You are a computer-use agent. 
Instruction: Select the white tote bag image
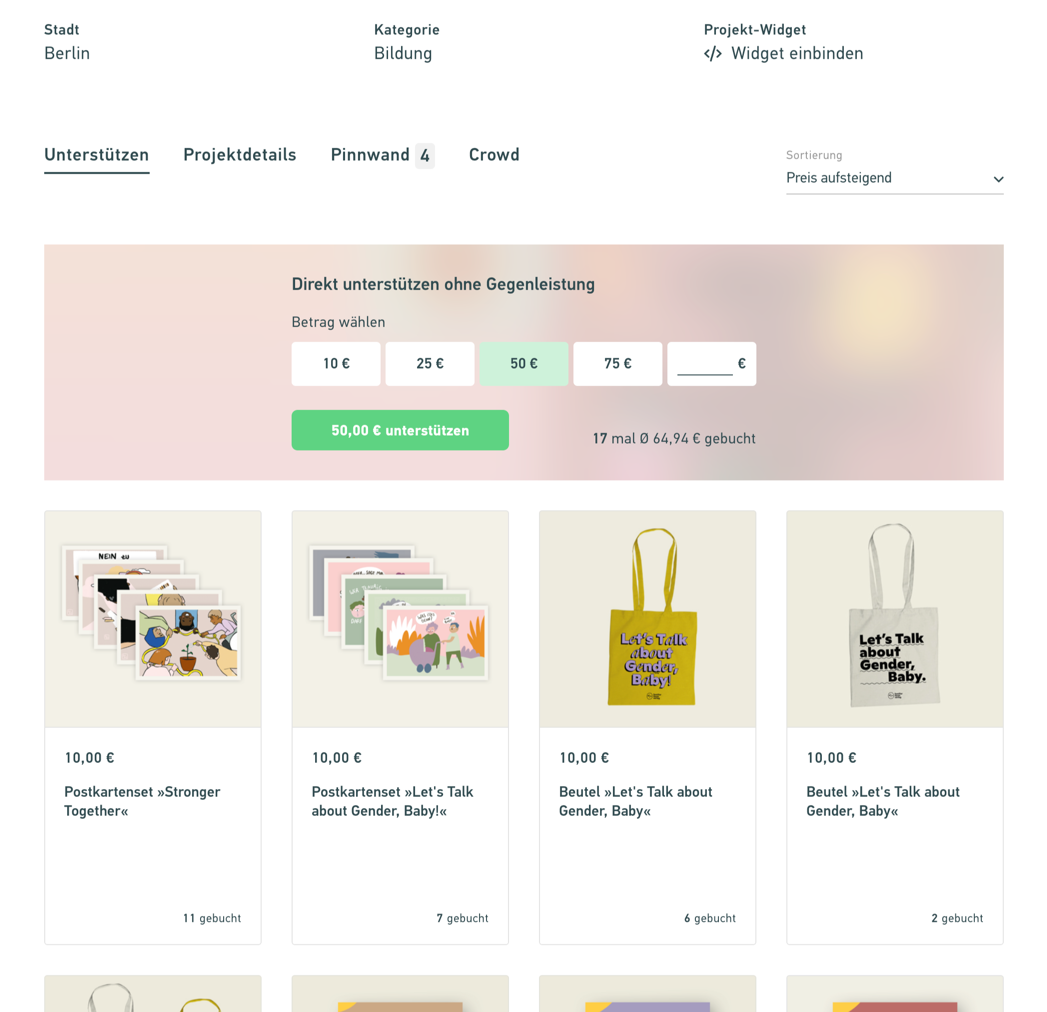(x=895, y=619)
